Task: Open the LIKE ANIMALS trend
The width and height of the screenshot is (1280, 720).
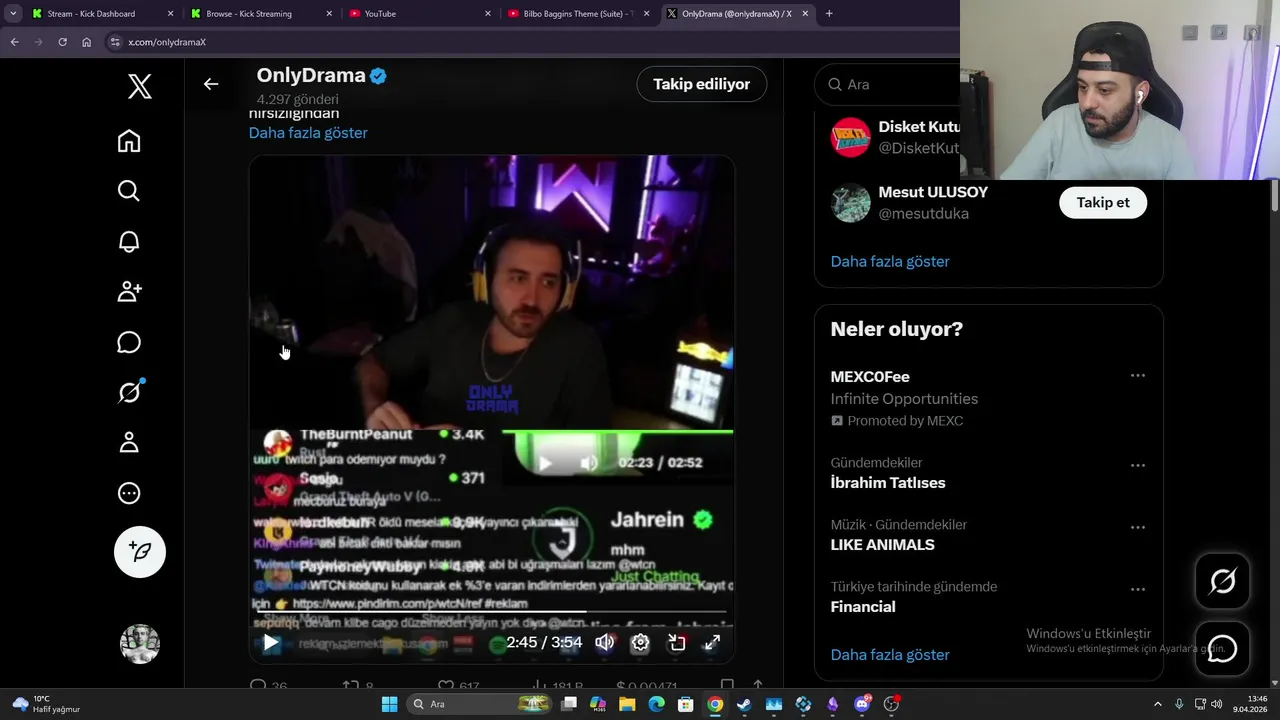Action: pos(883,545)
